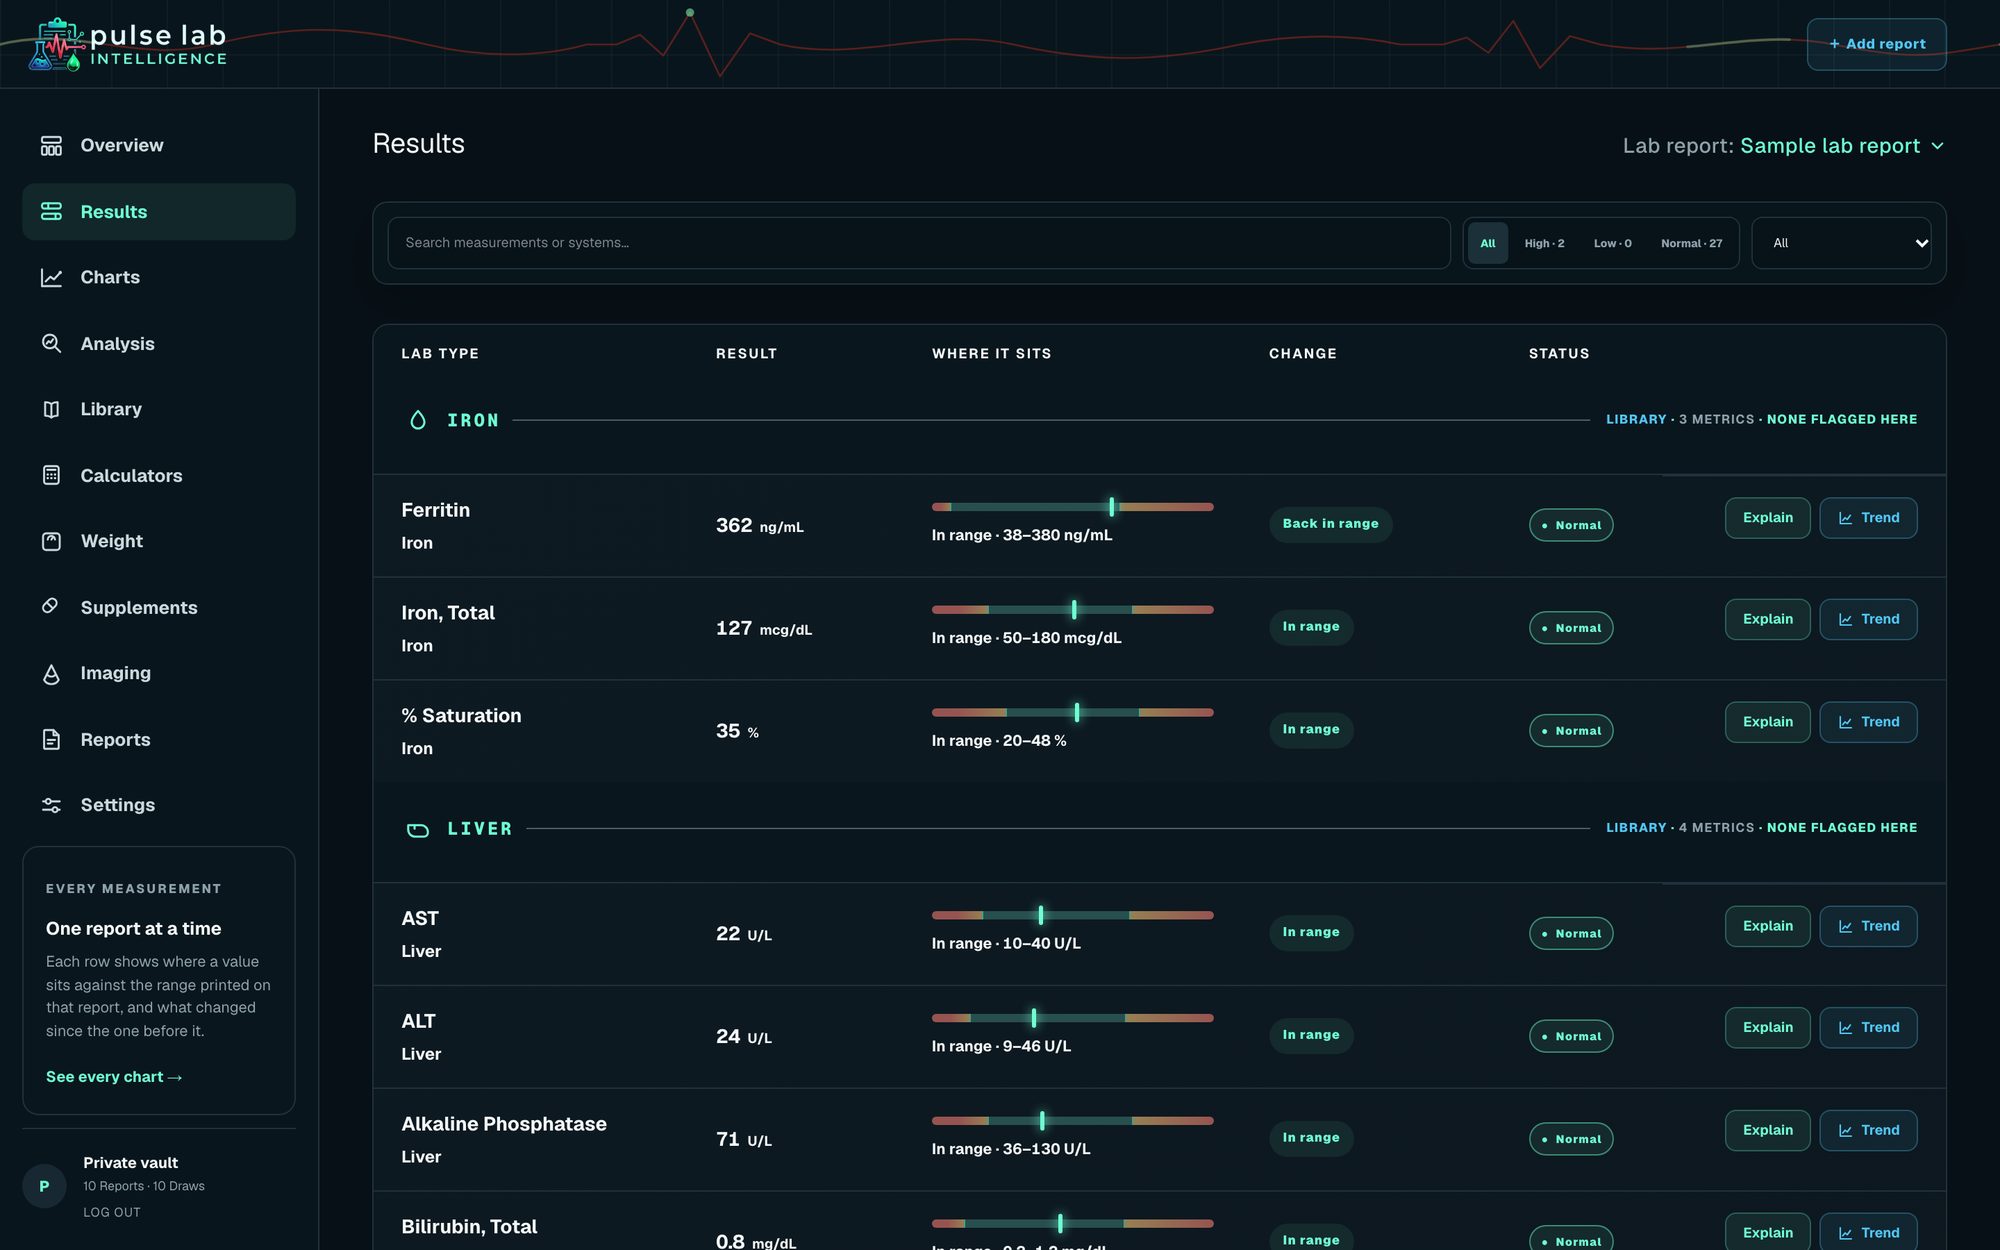Select the All status filter
Screen dimensions: 2000x1250
(x=1488, y=244)
